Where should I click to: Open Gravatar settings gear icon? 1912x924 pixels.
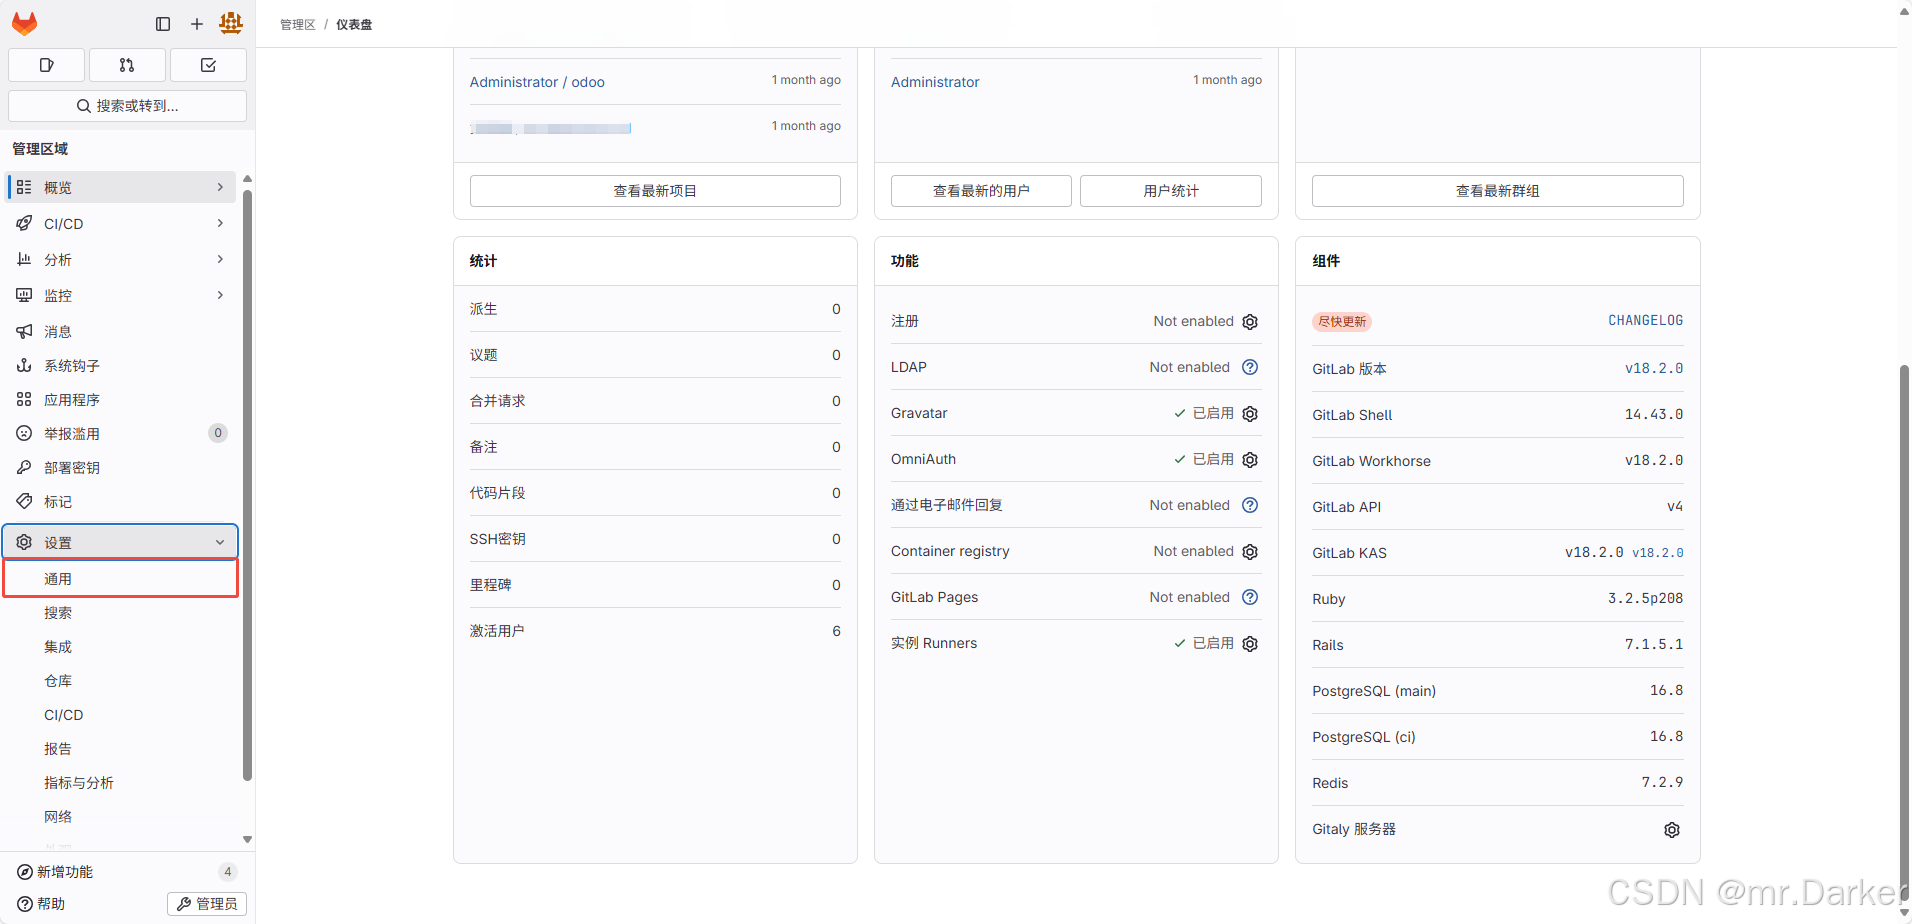(1250, 414)
